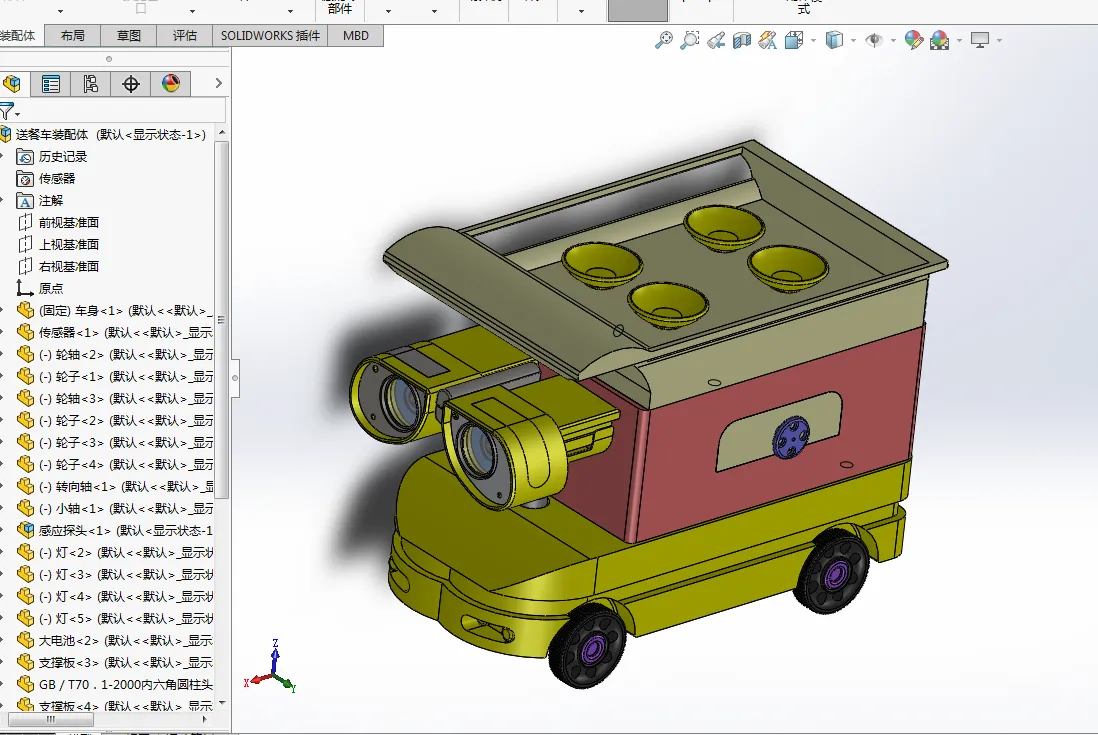Select 前视基准面 in the feature tree

(x=68, y=222)
